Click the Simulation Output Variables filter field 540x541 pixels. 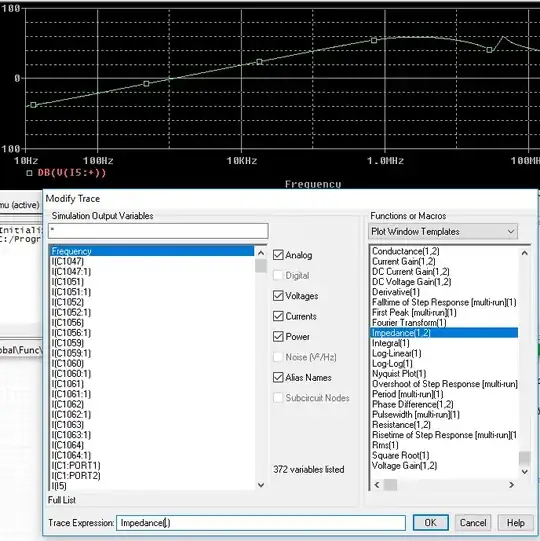click(158, 230)
